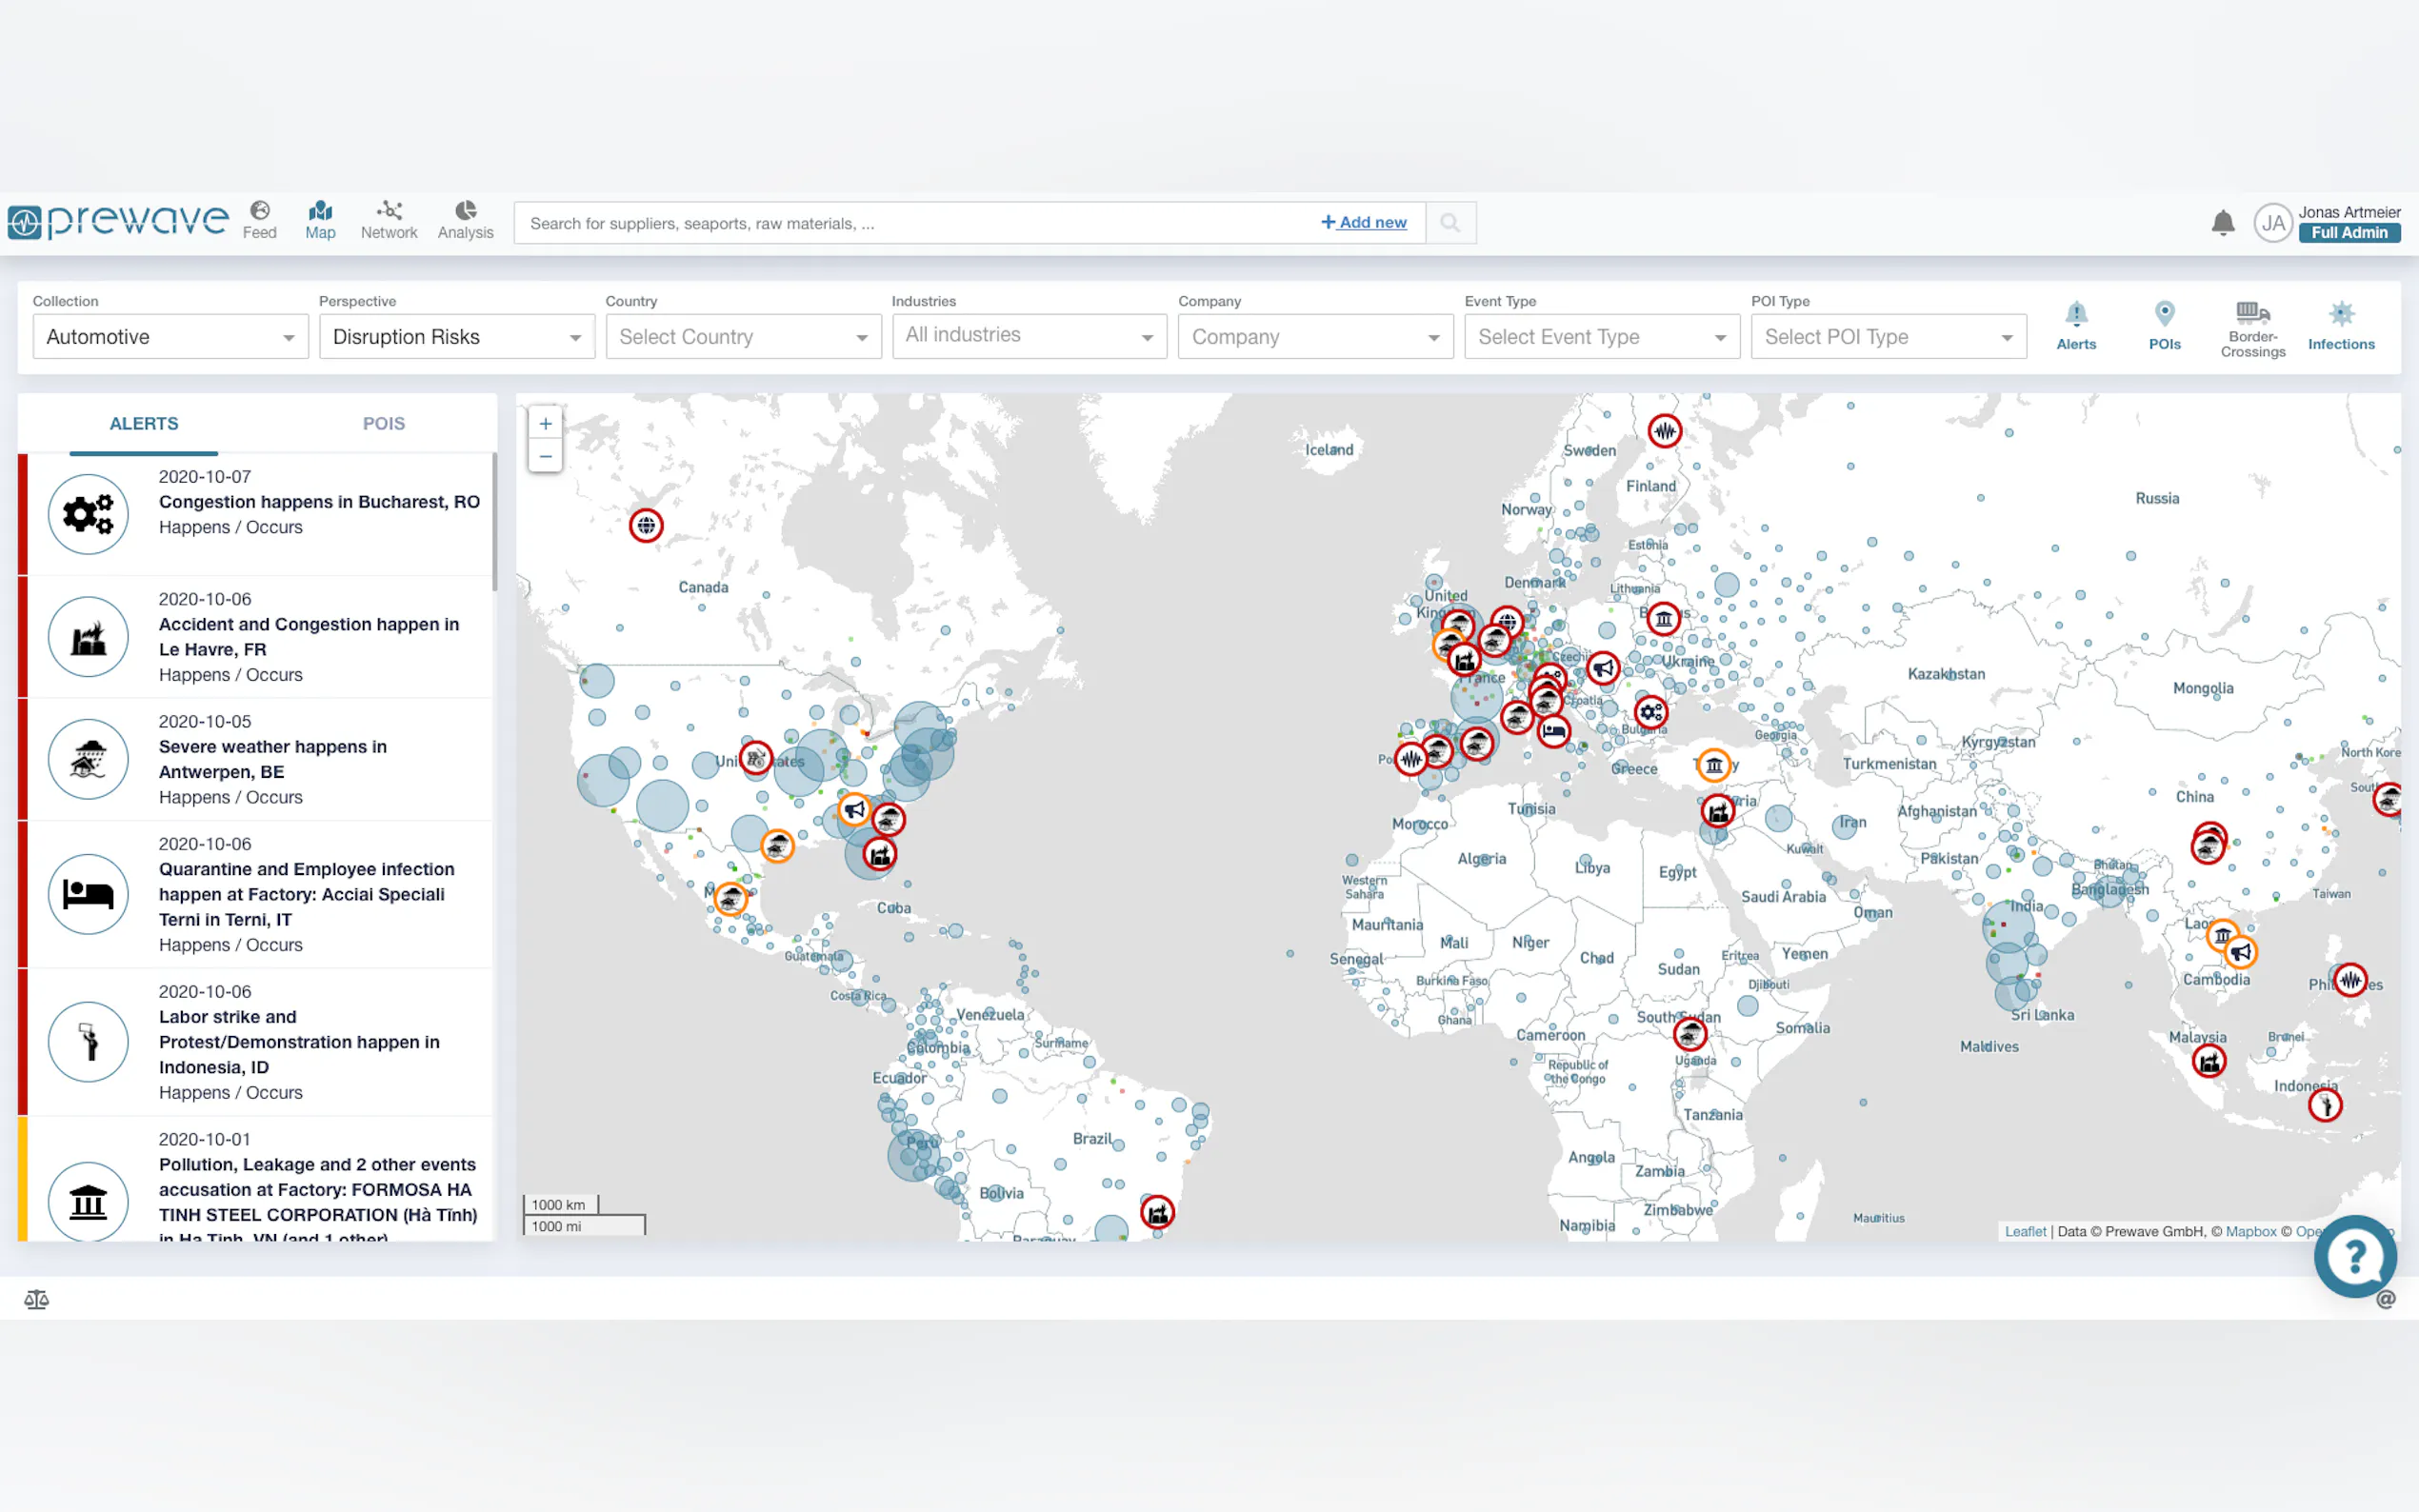Zoom in on the map
Image resolution: width=2419 pixels, height=1512 pixels.
click(x=545, y=424)
